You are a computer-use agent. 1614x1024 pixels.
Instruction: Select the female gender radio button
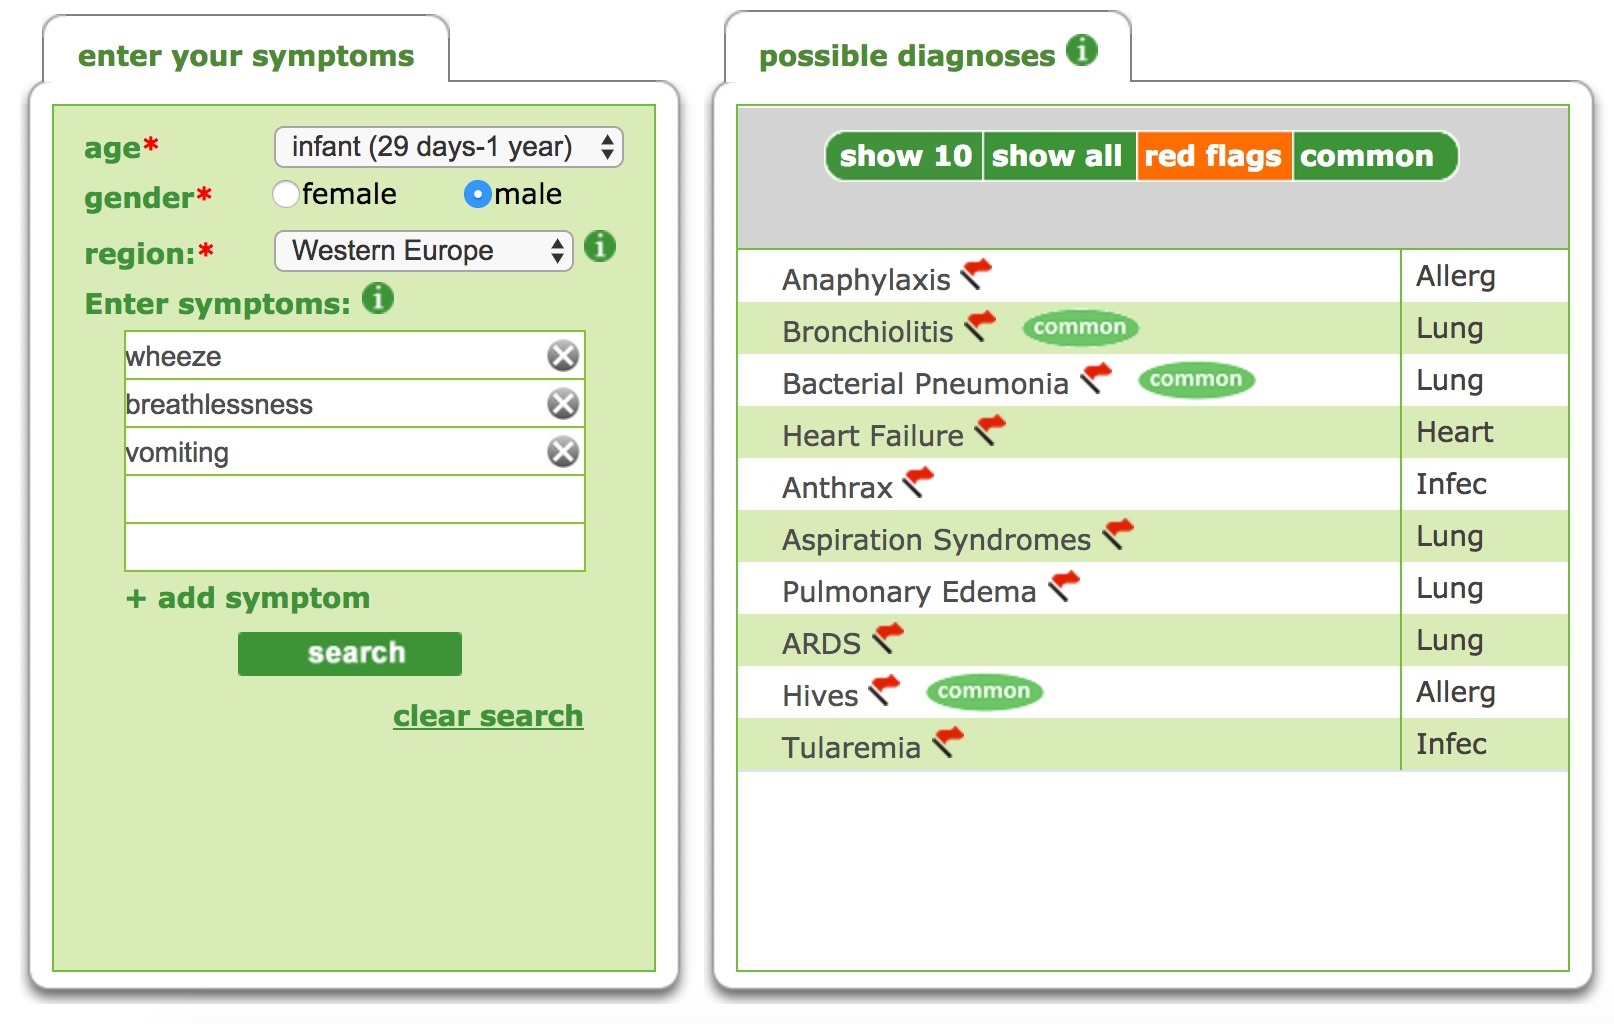[287, 195]
